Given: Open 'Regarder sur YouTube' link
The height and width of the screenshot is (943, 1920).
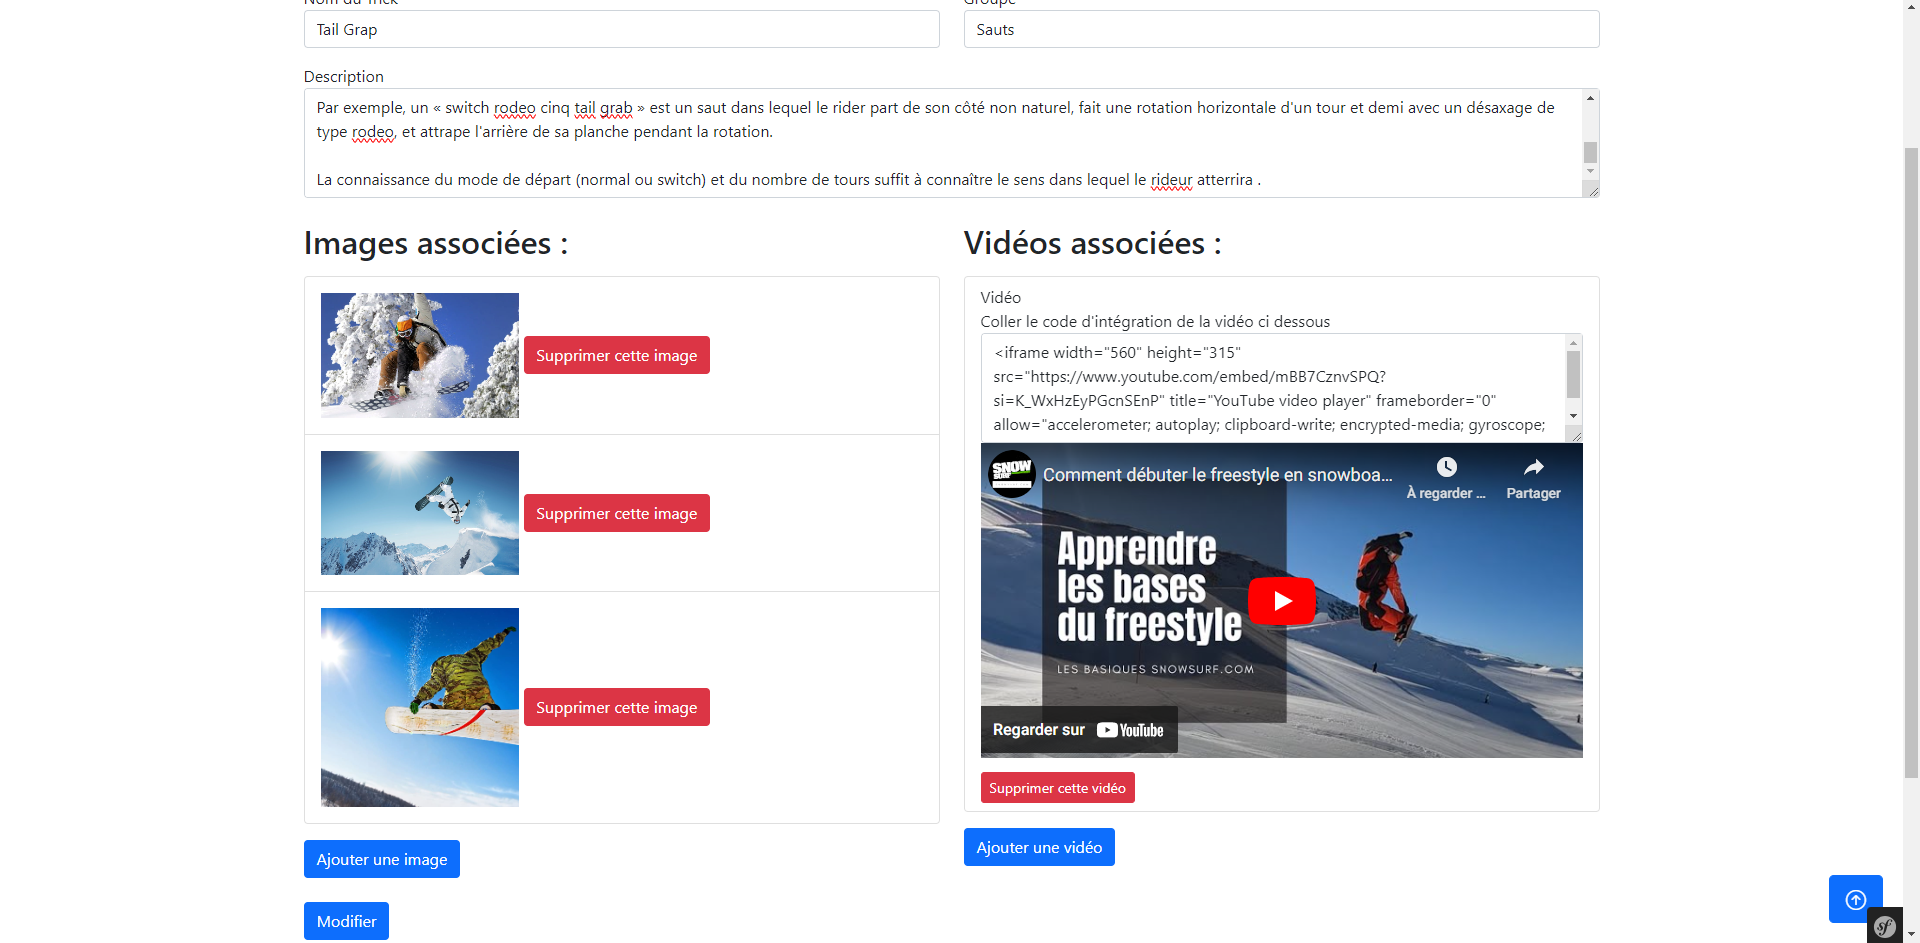Looking at the screenshot, I should 1079,730.
